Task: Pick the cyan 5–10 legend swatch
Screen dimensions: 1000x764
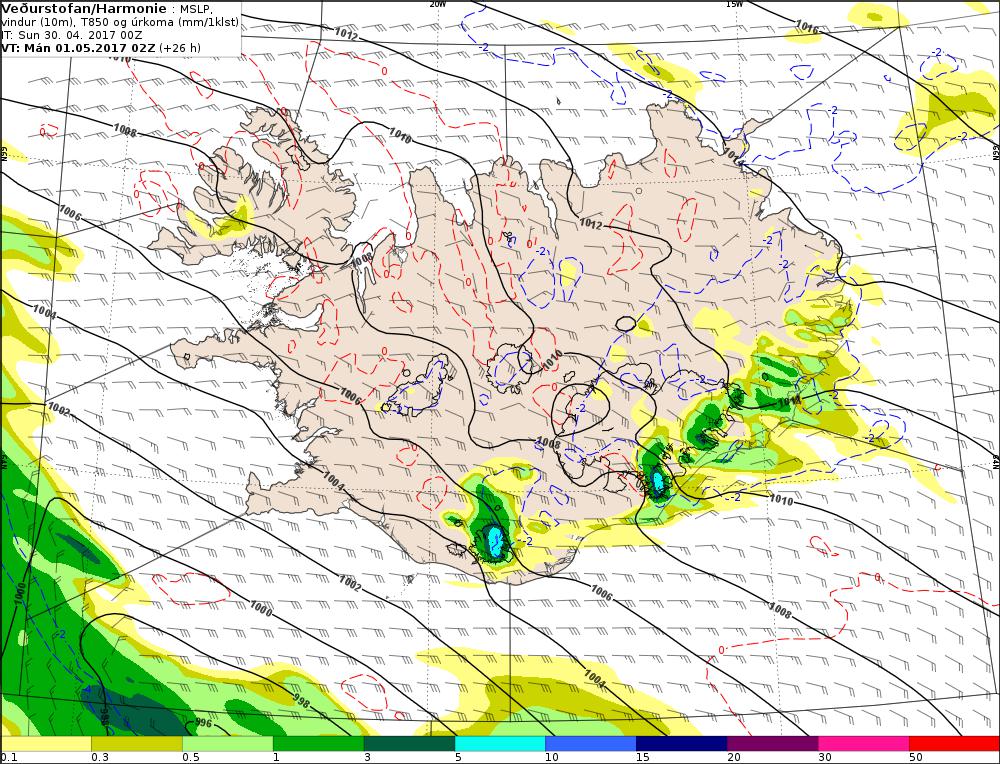Action: coord(500,744)
